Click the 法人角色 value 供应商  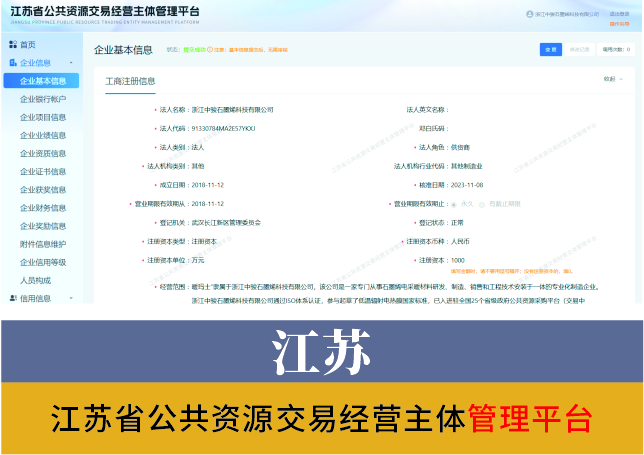460,147
